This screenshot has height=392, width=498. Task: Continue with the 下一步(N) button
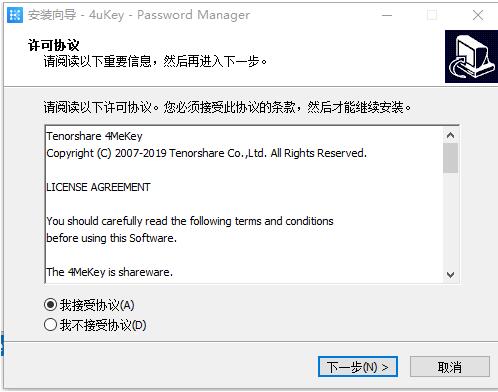pos(358,367)
